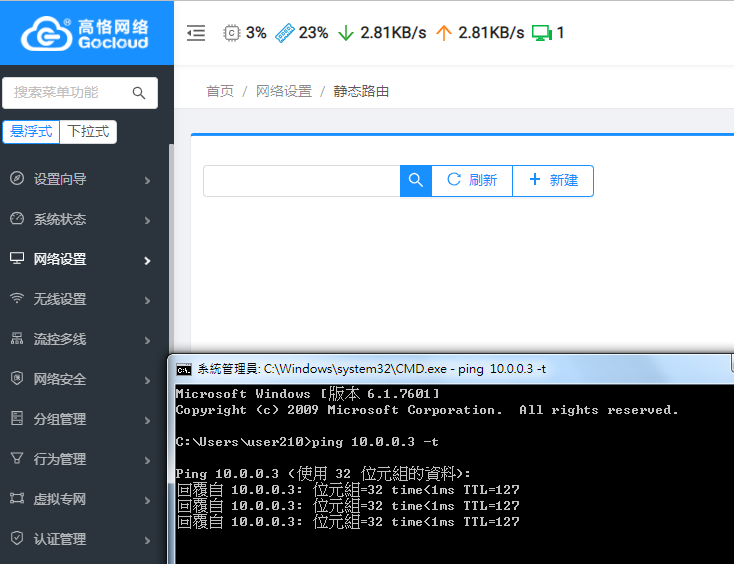Click the online device count 1
This screenshot has width=734, height=564.
(x=560, y=33)
